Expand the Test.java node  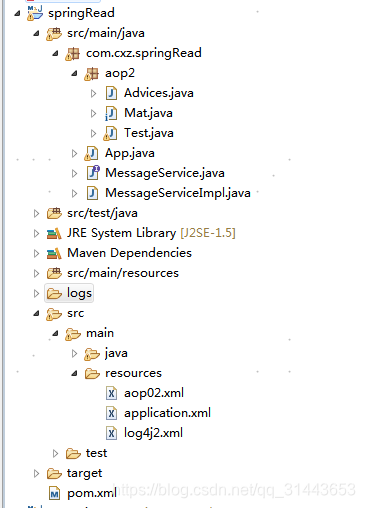click(93, 133)
